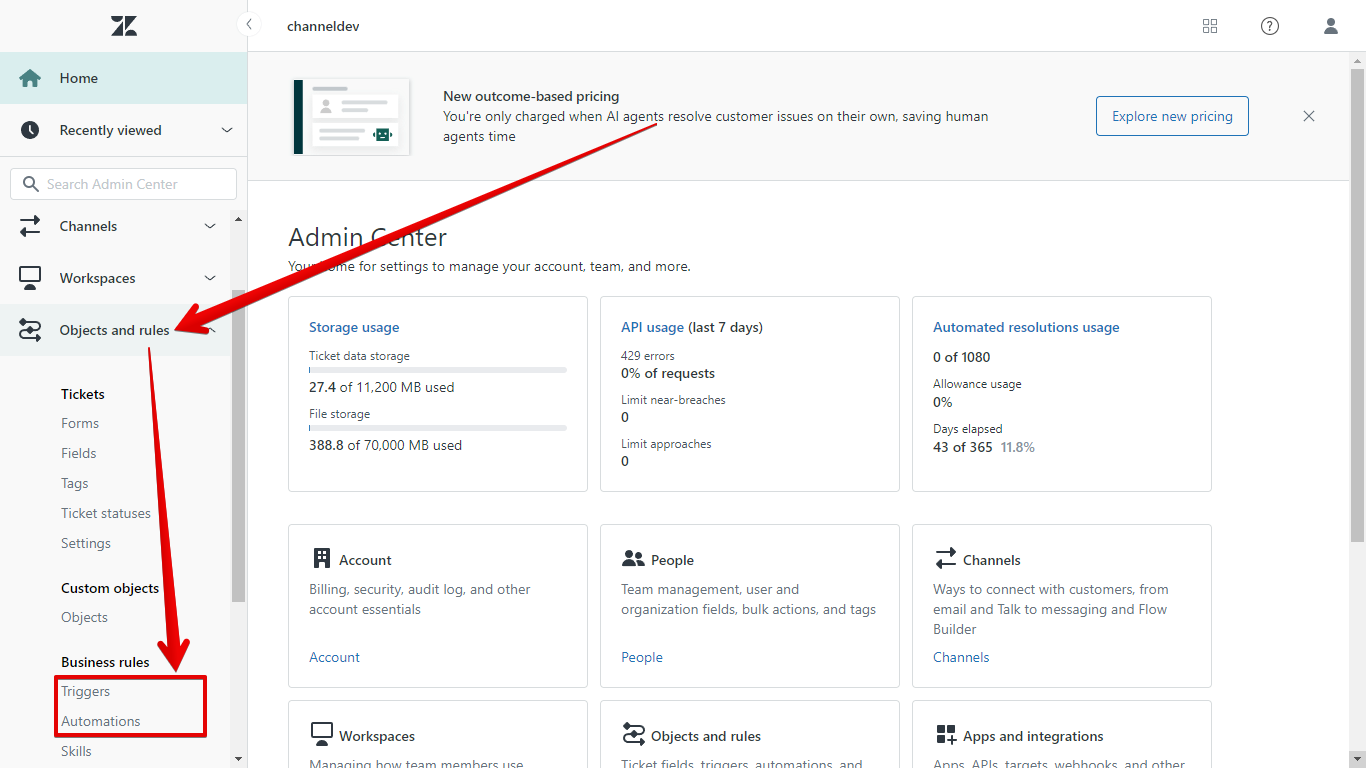Open Workspaces in the sidebar menu
This screenshot has width=1366, height=768.
click(115, 278)
